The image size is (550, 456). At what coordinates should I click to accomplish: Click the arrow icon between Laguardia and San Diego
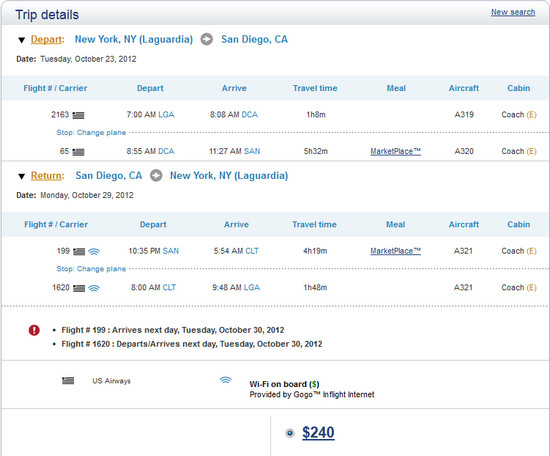(x=207, y=39)
